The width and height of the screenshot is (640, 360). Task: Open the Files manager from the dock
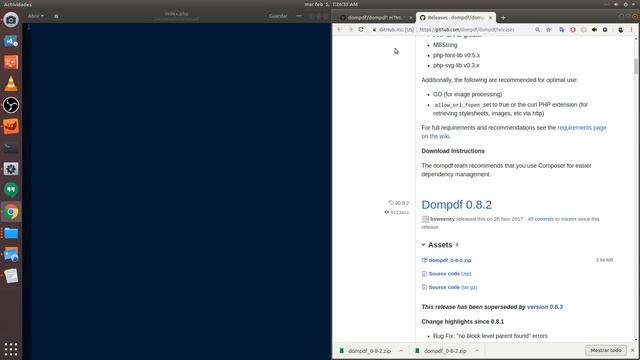point(11,233)
